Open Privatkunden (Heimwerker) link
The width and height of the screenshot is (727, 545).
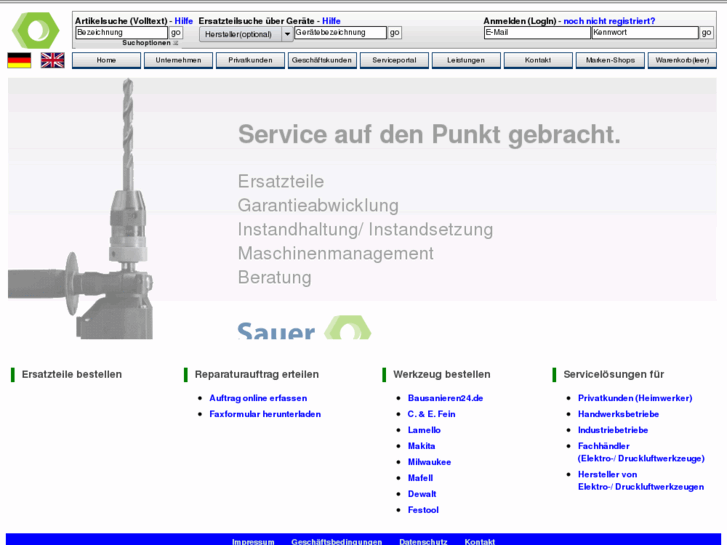click(635, 398)
